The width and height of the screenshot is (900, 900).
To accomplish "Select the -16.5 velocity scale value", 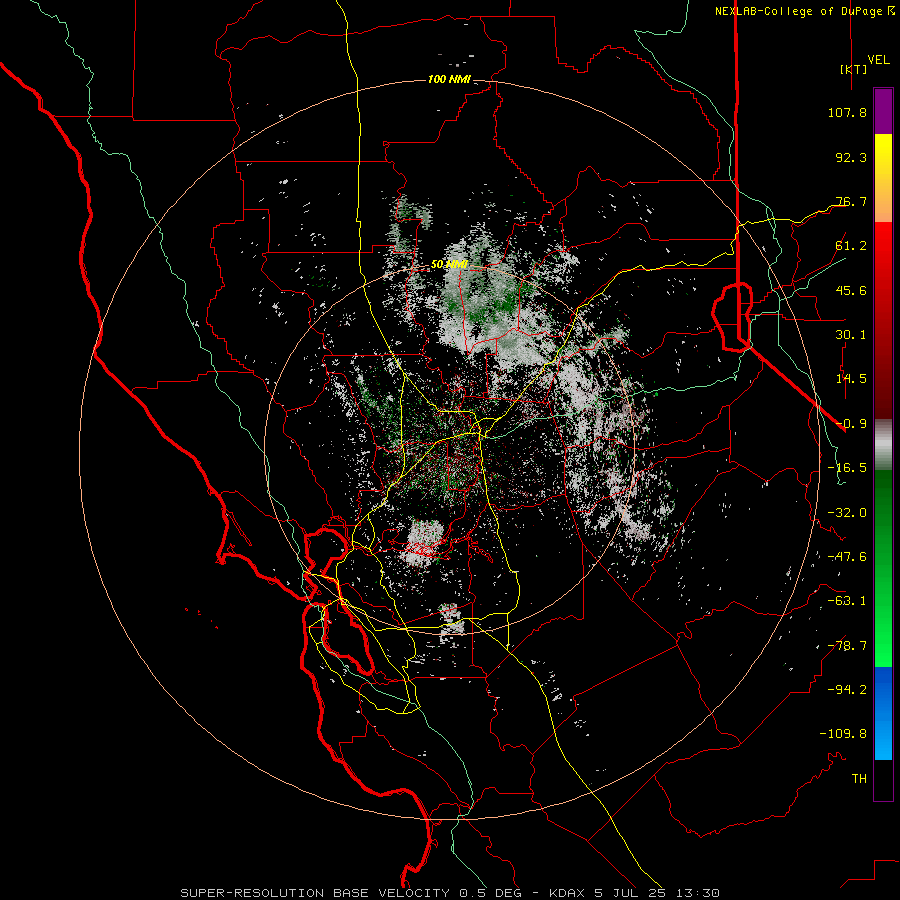I will click(847, 468).
